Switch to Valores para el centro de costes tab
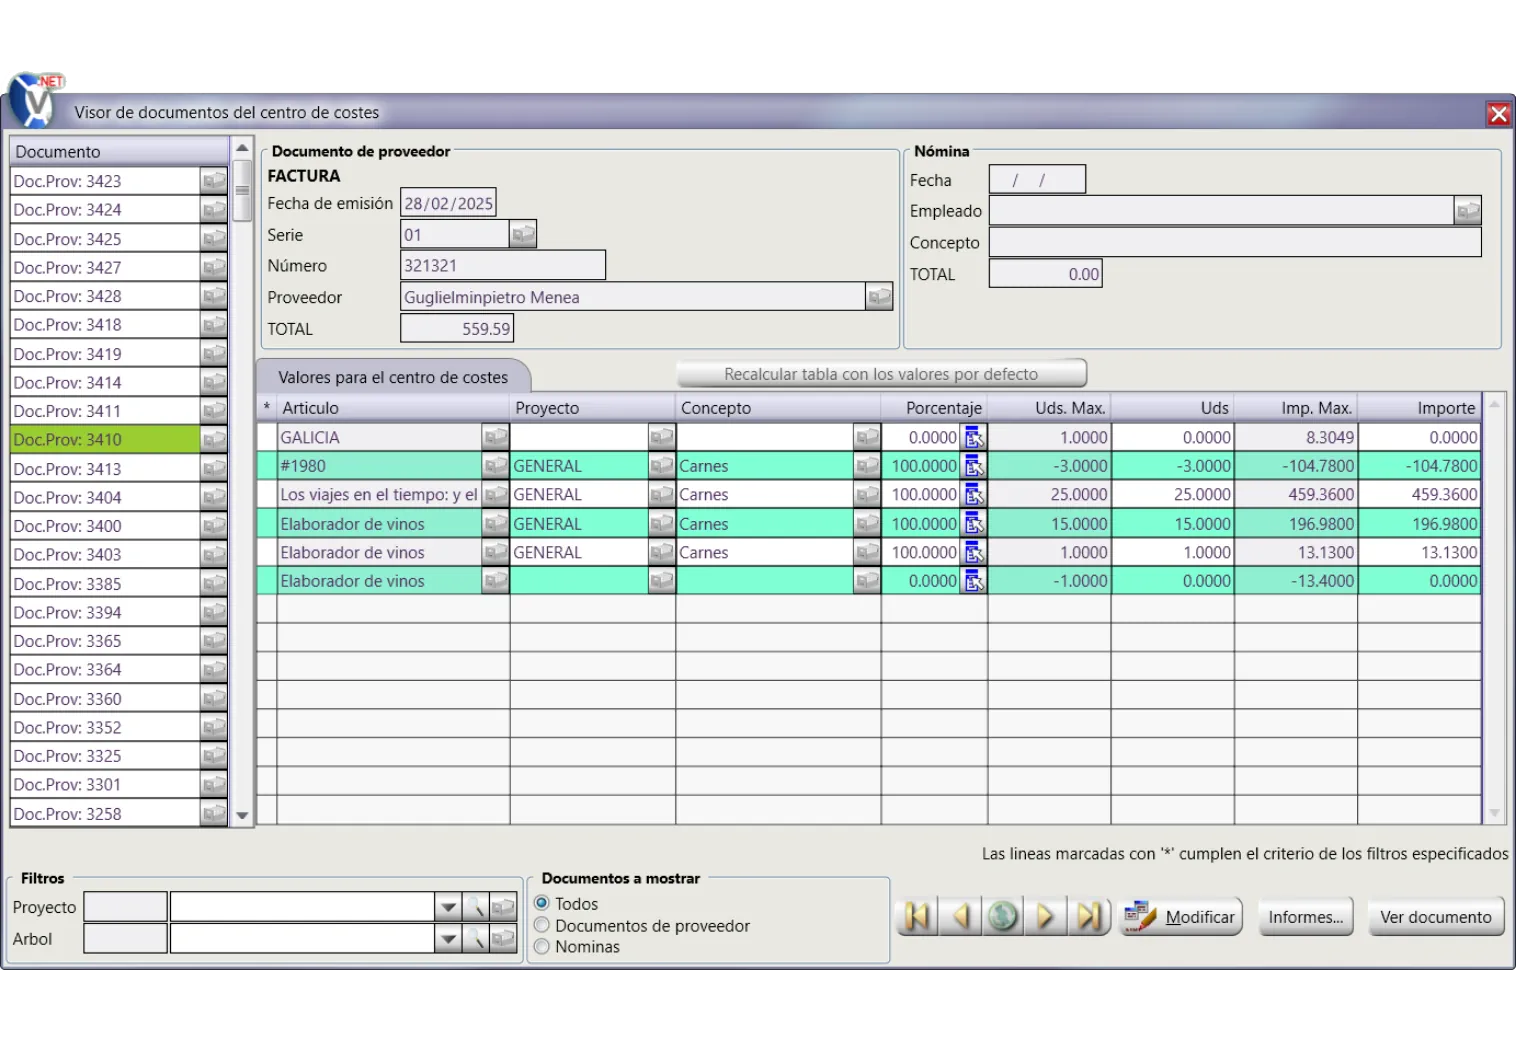Viewport: 1516px width, 1040px height. (393, 377)
